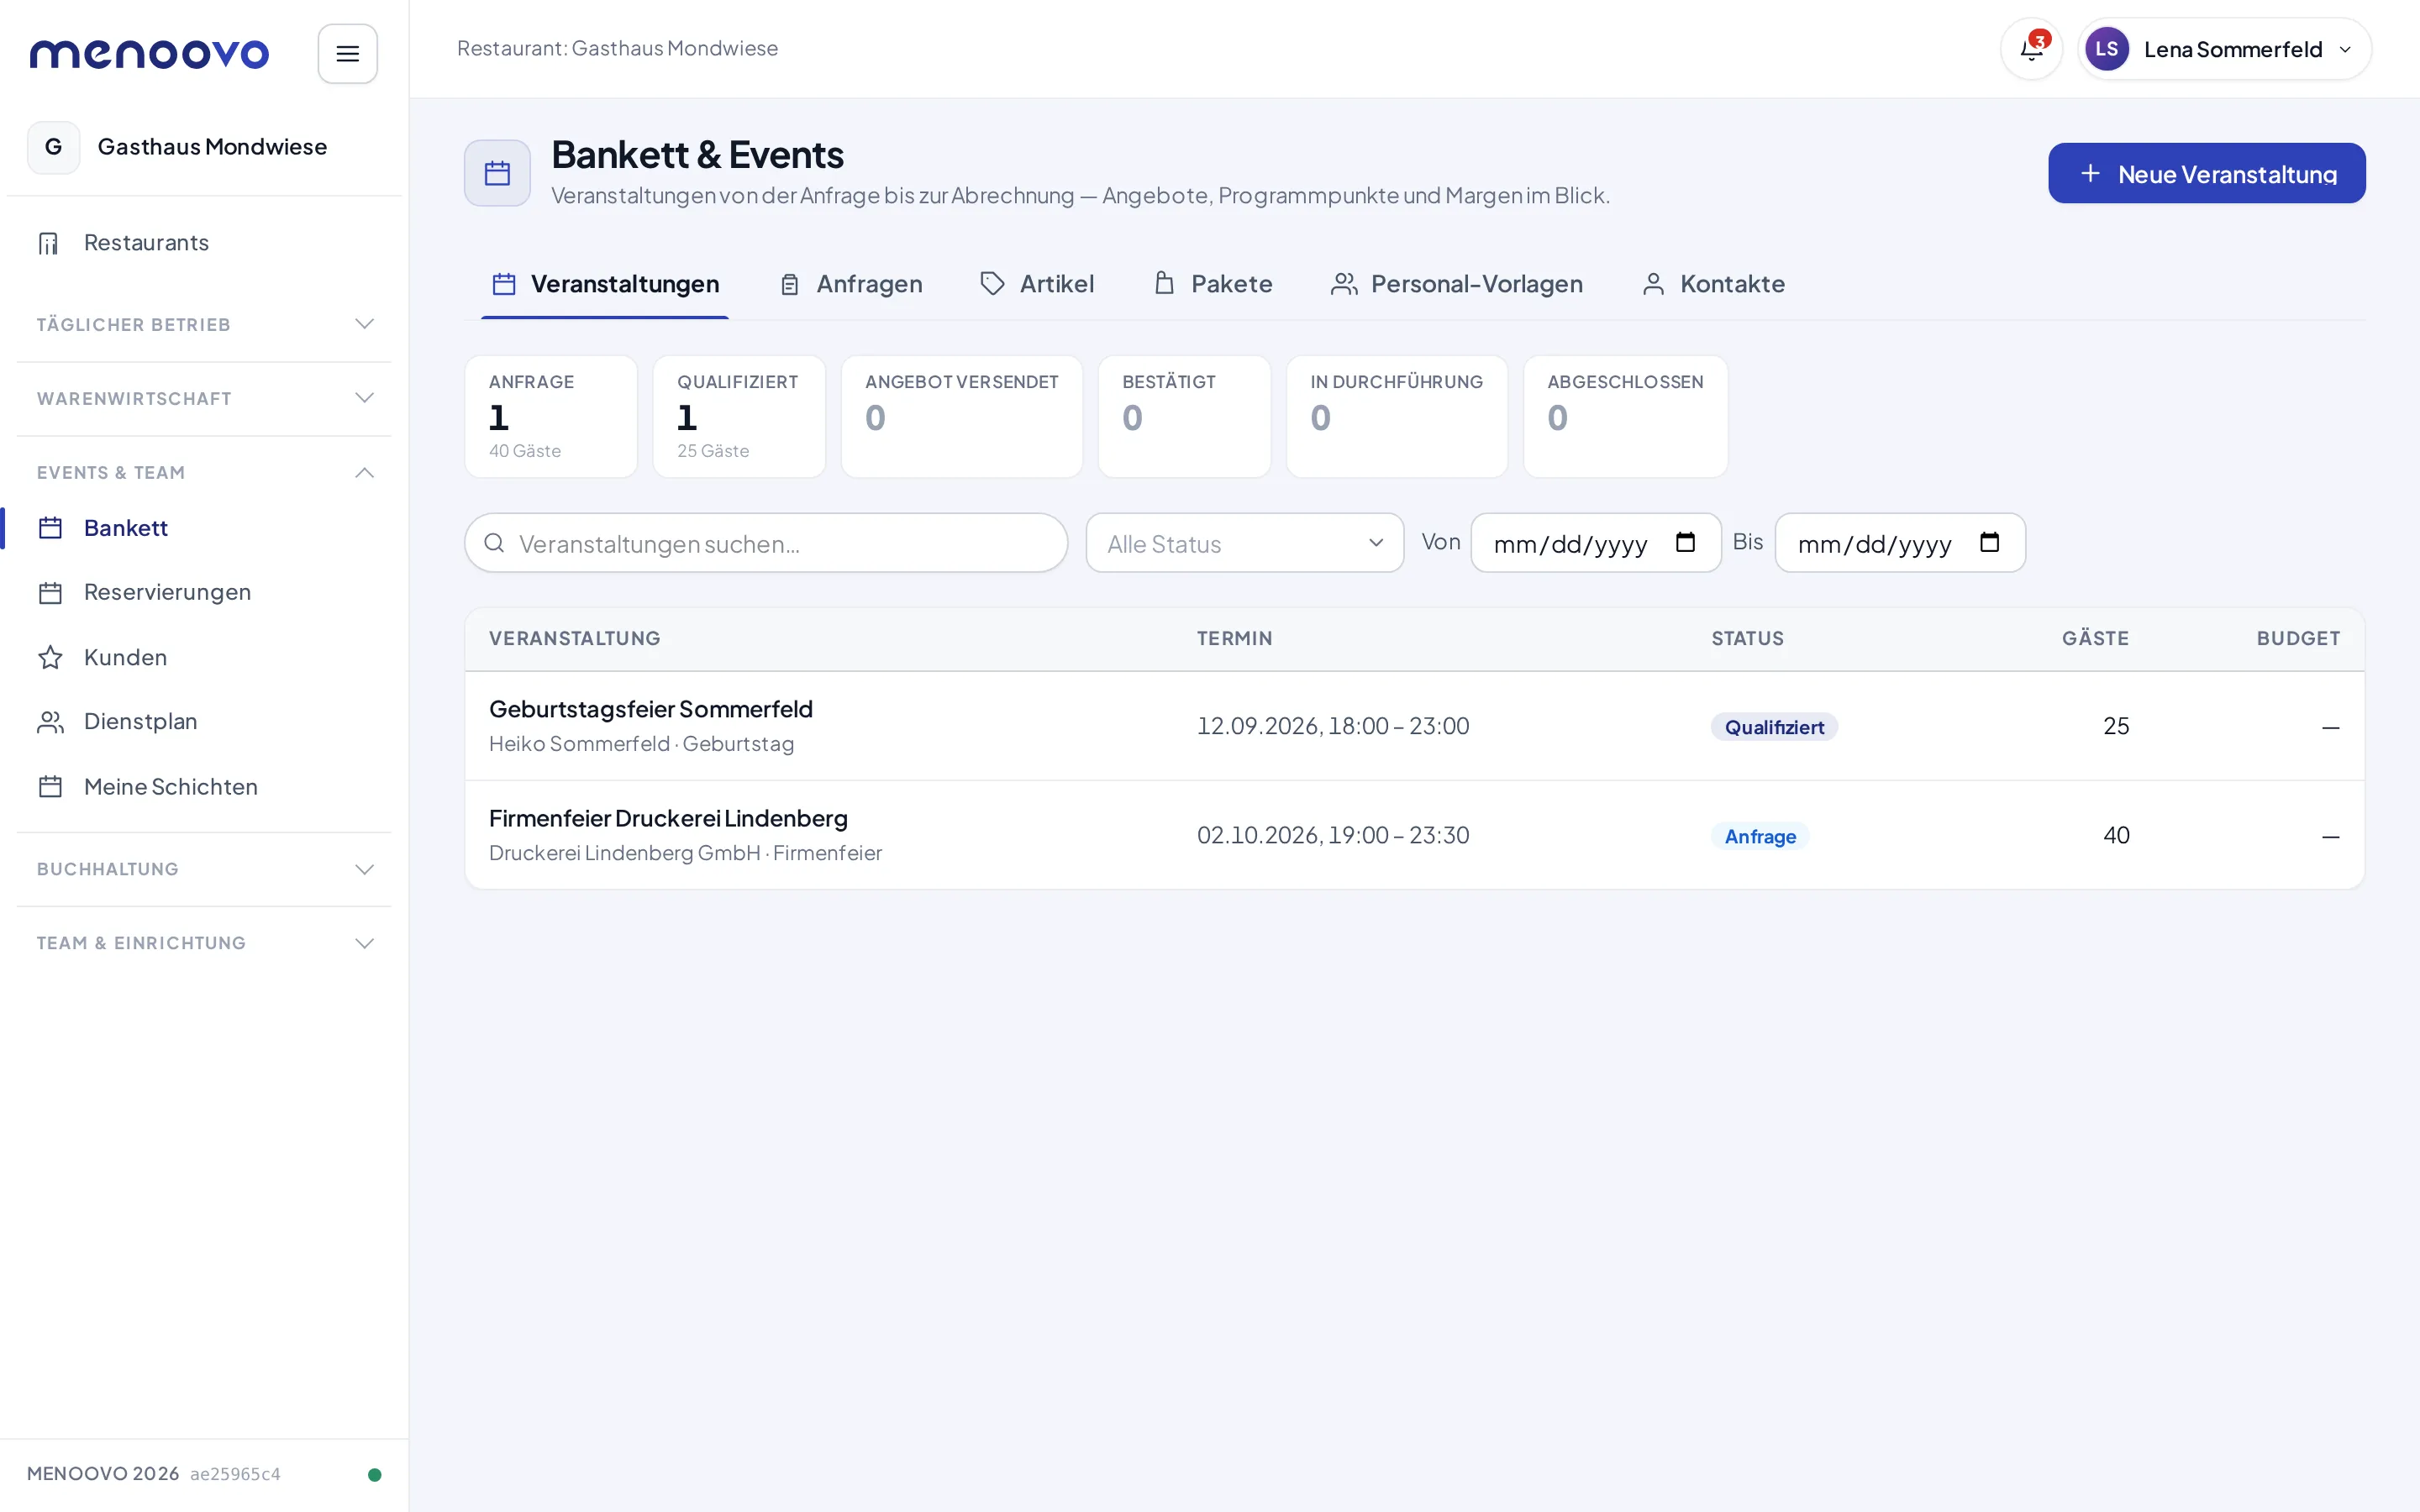Click the Reservierungen calendar icon
This screenshot has height=1512, width=2420.
click(50, 593)
